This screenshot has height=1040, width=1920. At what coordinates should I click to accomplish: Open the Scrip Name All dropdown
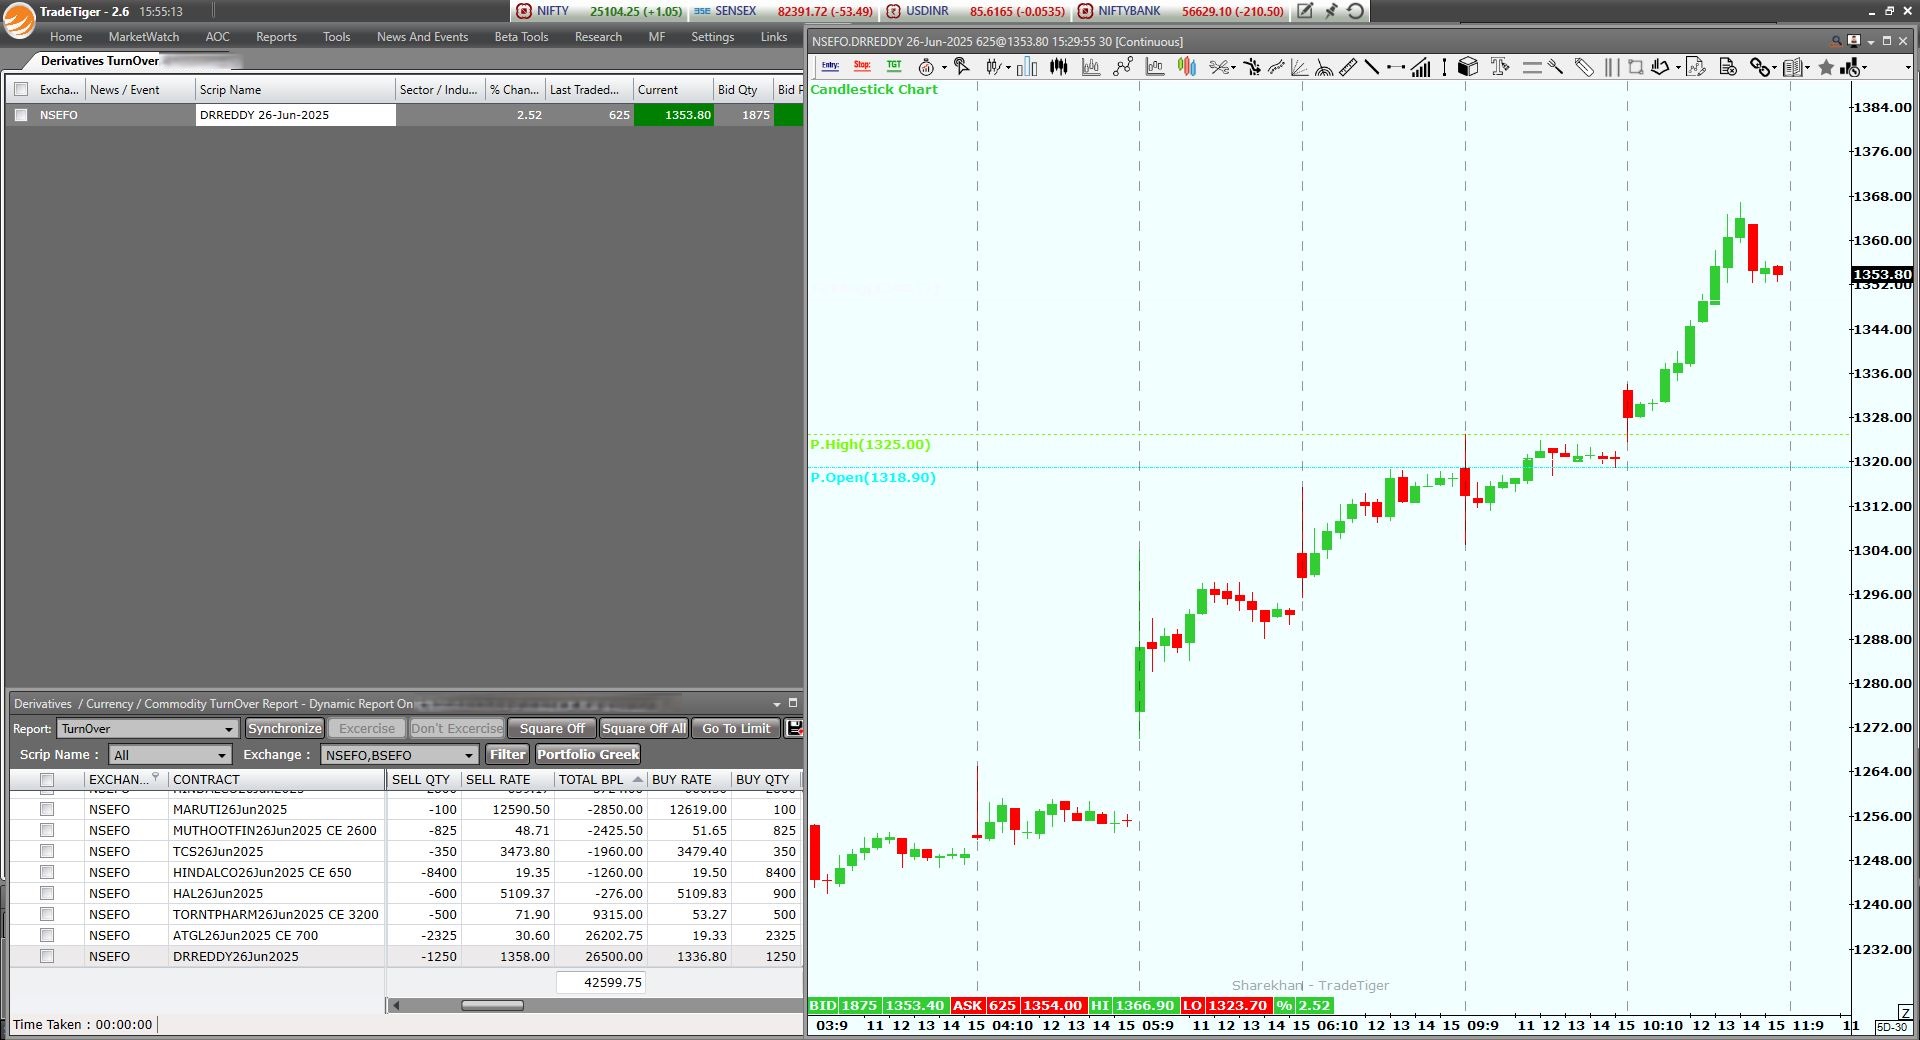(x=170, y=755)
